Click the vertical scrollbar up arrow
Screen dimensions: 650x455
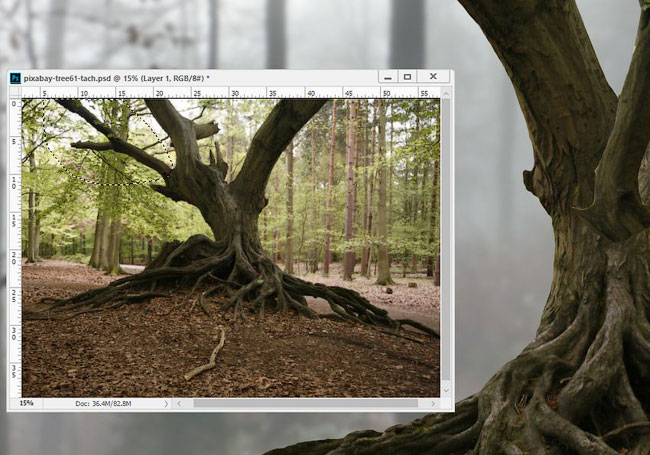point(446,94)
